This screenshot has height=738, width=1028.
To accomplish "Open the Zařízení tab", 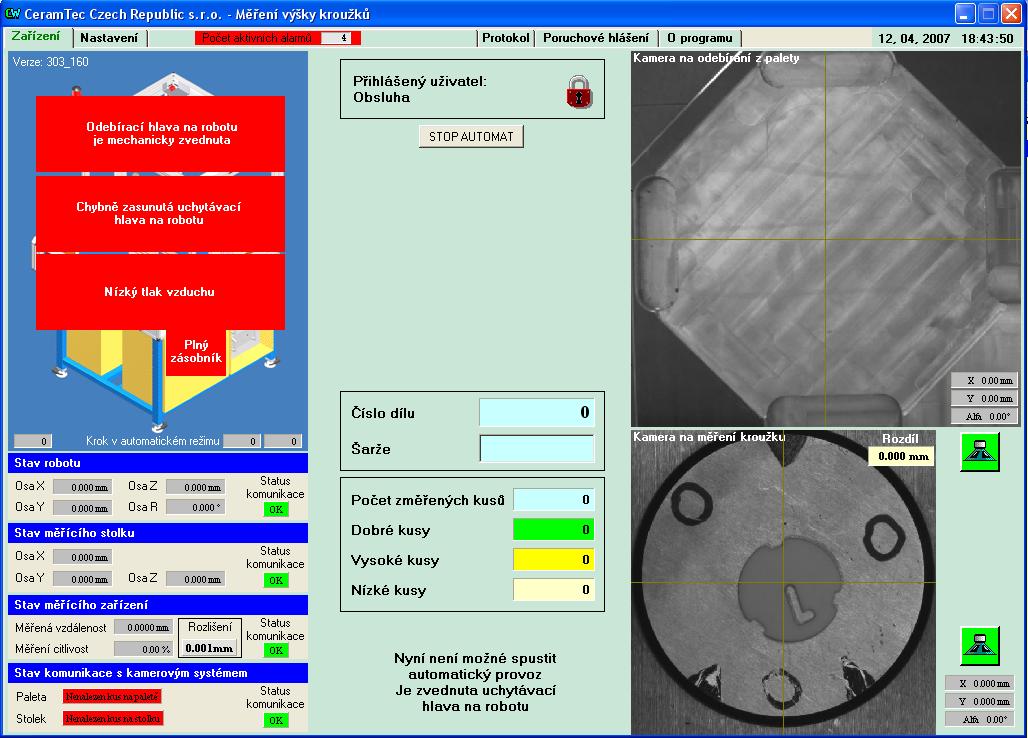I will 36,37.
